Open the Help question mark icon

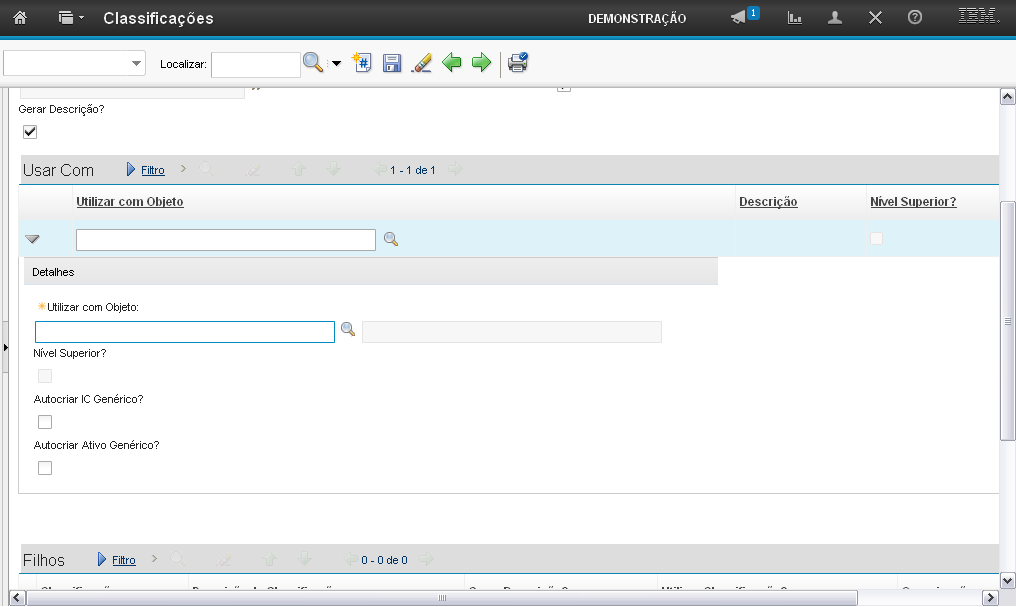(914, 18)
